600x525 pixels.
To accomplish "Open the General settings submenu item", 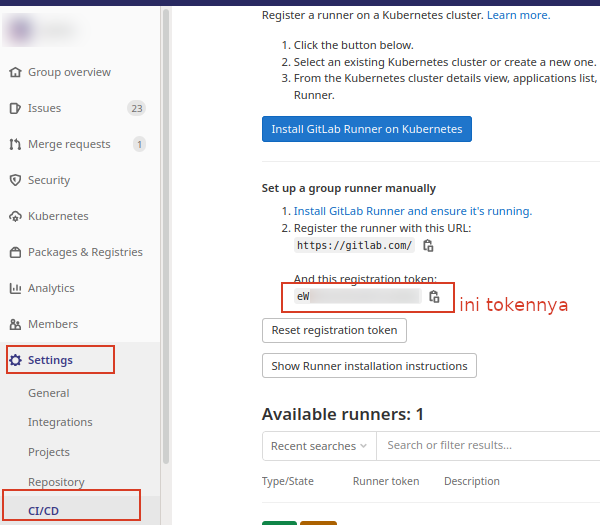I will (x=49, y=393).
